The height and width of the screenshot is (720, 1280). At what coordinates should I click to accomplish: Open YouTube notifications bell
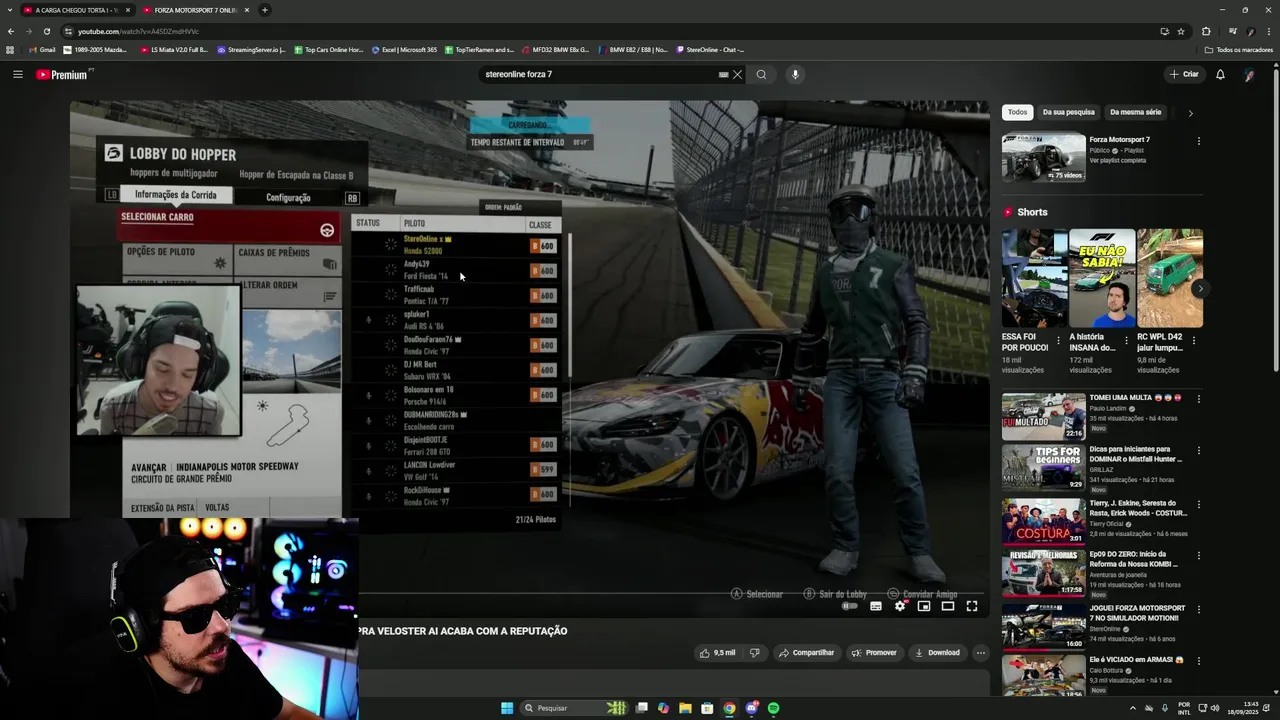point(1220,74)
